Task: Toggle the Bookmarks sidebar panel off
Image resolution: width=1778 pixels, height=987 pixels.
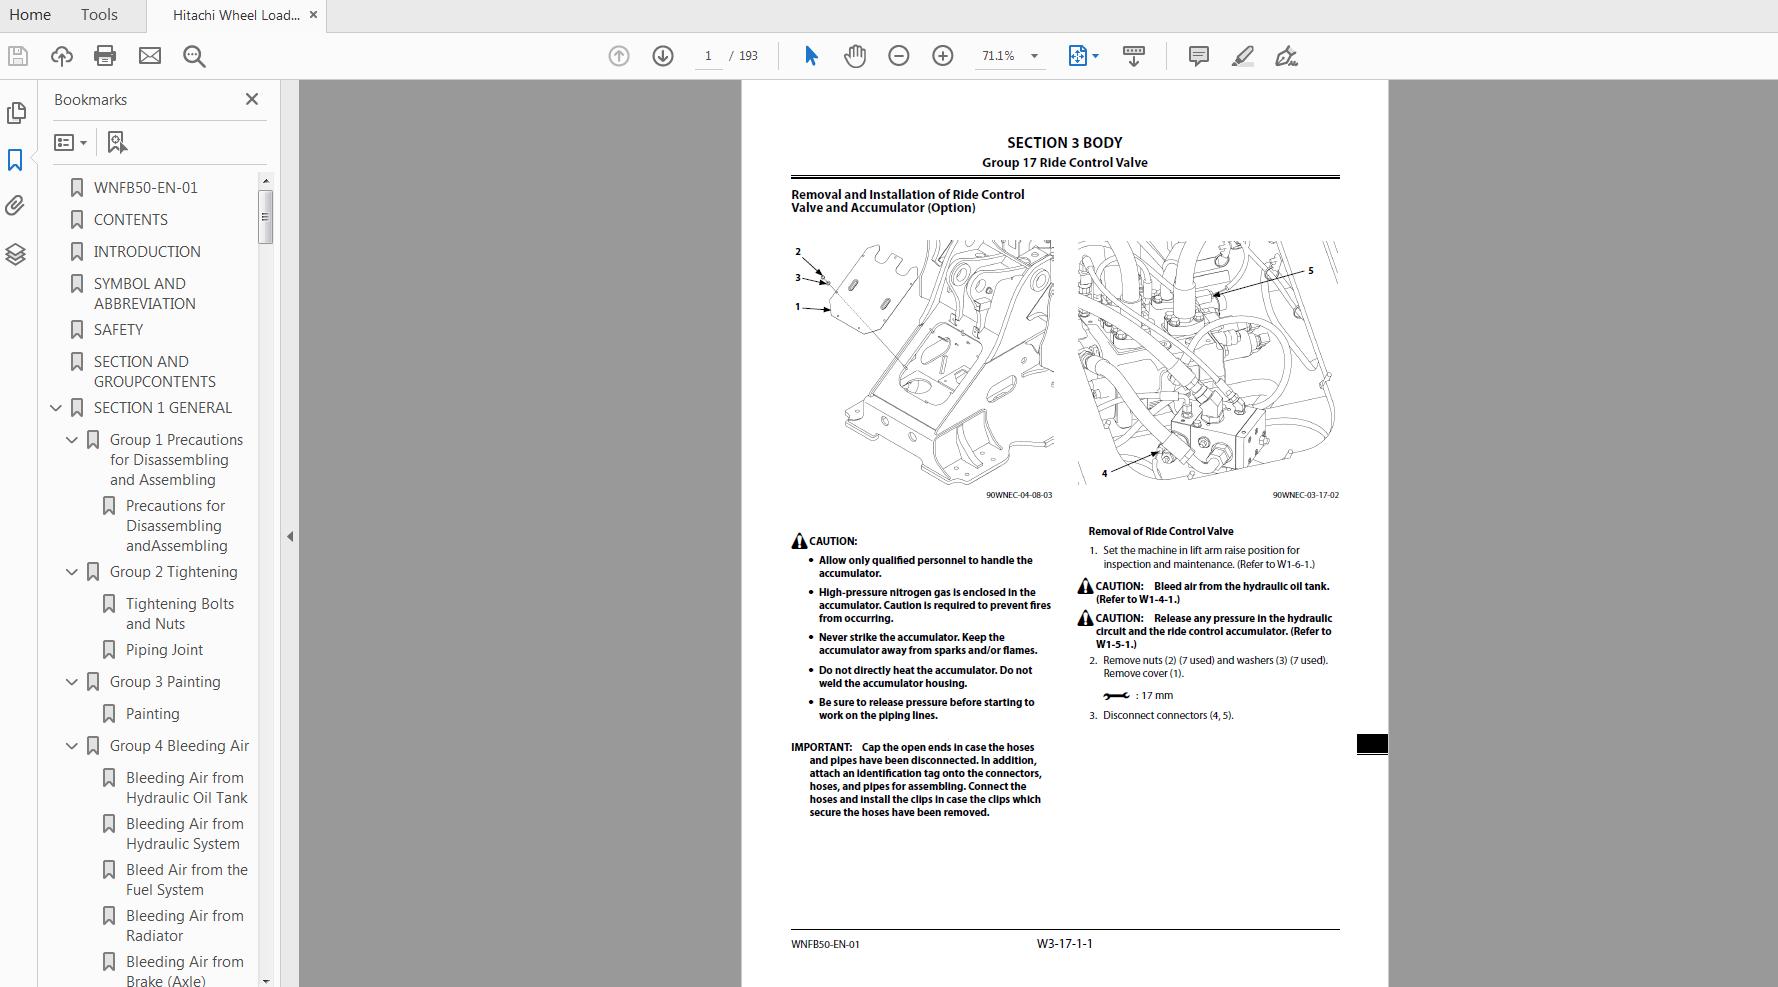Action: [15, 160]
